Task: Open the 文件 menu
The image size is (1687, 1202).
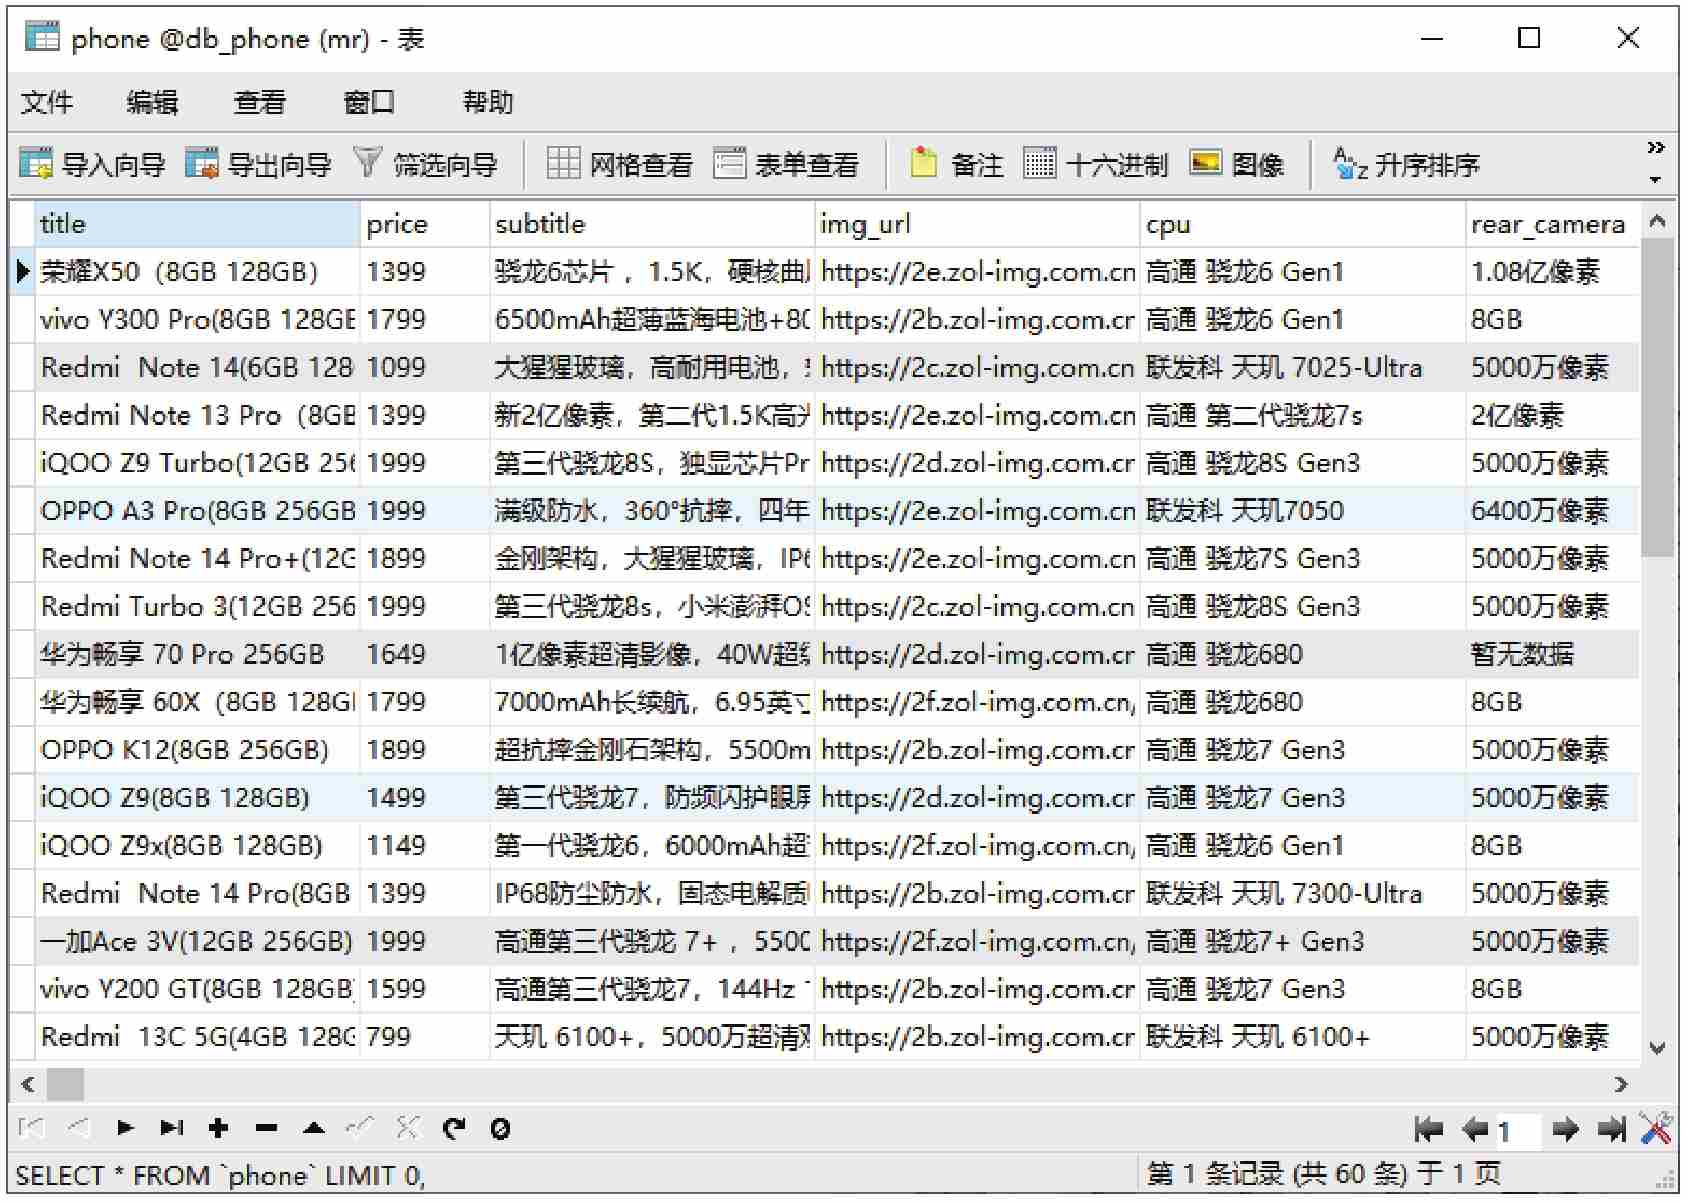Action: pos(47,102)
